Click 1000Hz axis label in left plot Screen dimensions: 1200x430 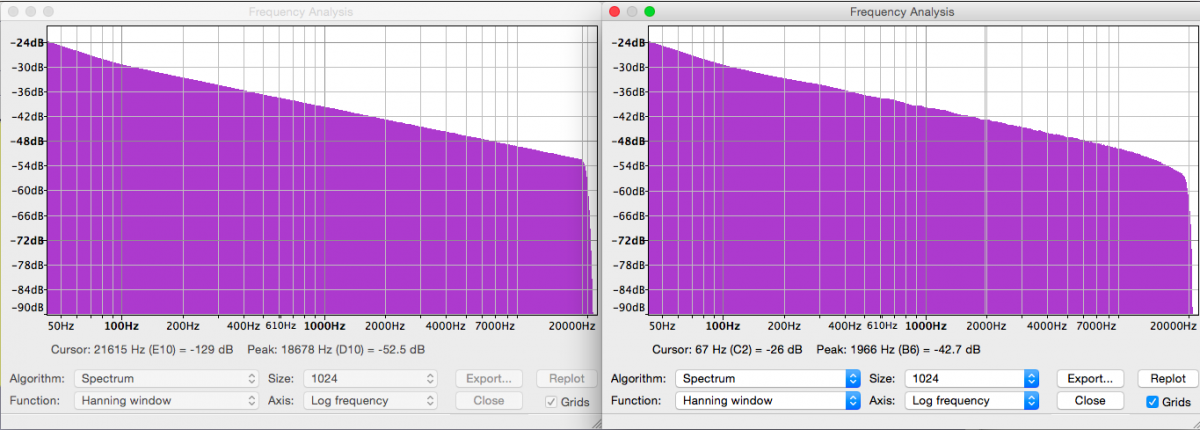(x=324, y=326)
